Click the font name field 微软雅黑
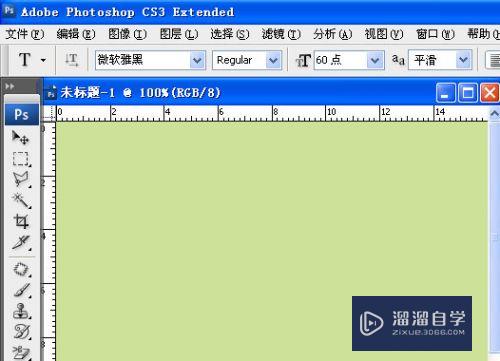Viewport: 500px width, 361px height. [x=143, y=60]
